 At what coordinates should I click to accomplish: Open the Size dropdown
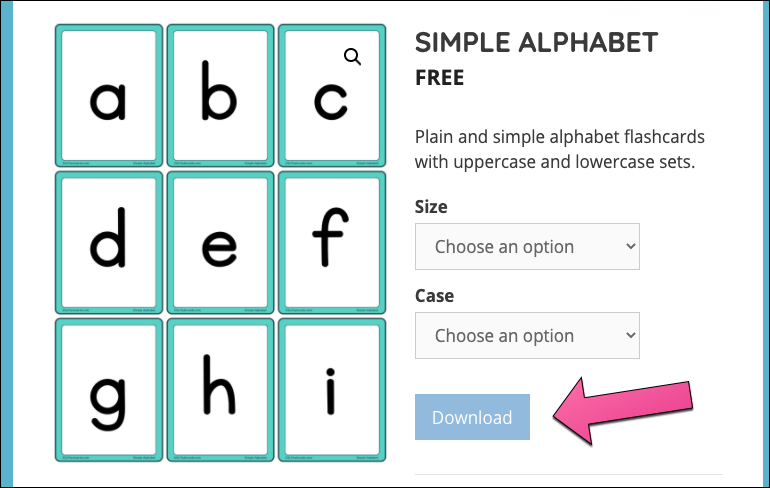[527, 247]
